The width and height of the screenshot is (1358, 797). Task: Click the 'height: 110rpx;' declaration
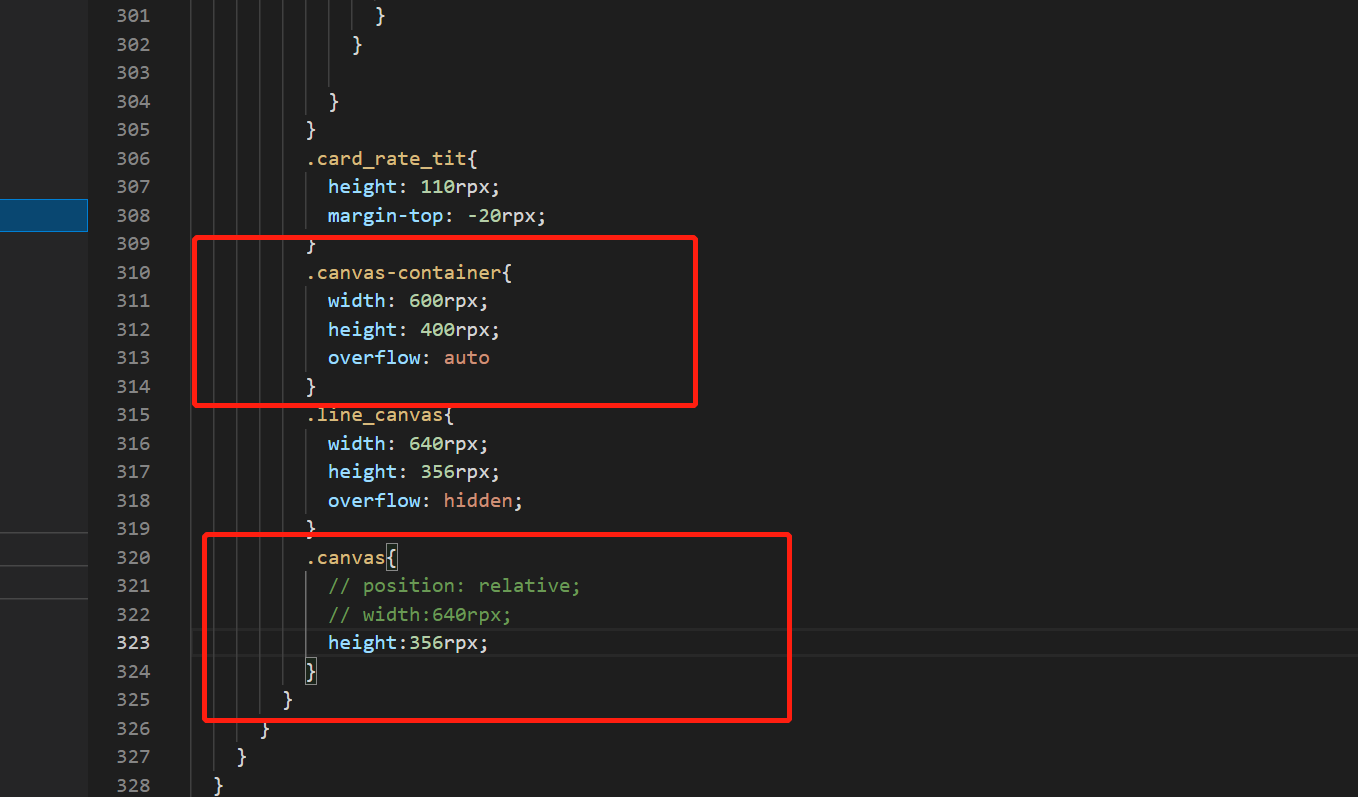413,186
